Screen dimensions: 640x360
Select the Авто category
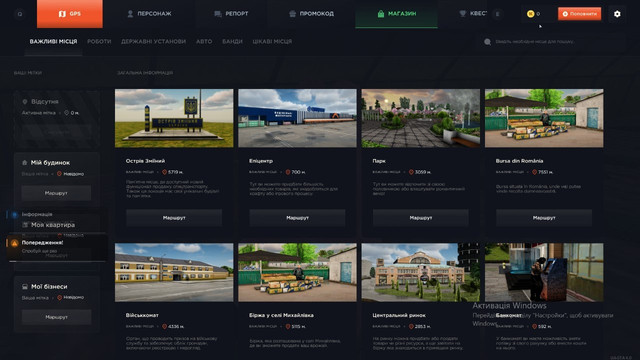[x=204, y=42]
